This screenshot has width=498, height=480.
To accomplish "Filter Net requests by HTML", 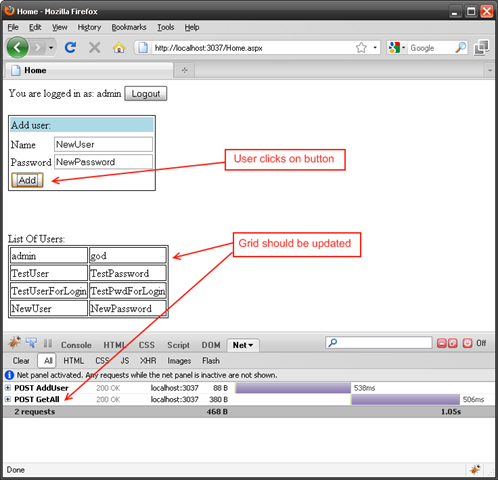I will 74,361.
